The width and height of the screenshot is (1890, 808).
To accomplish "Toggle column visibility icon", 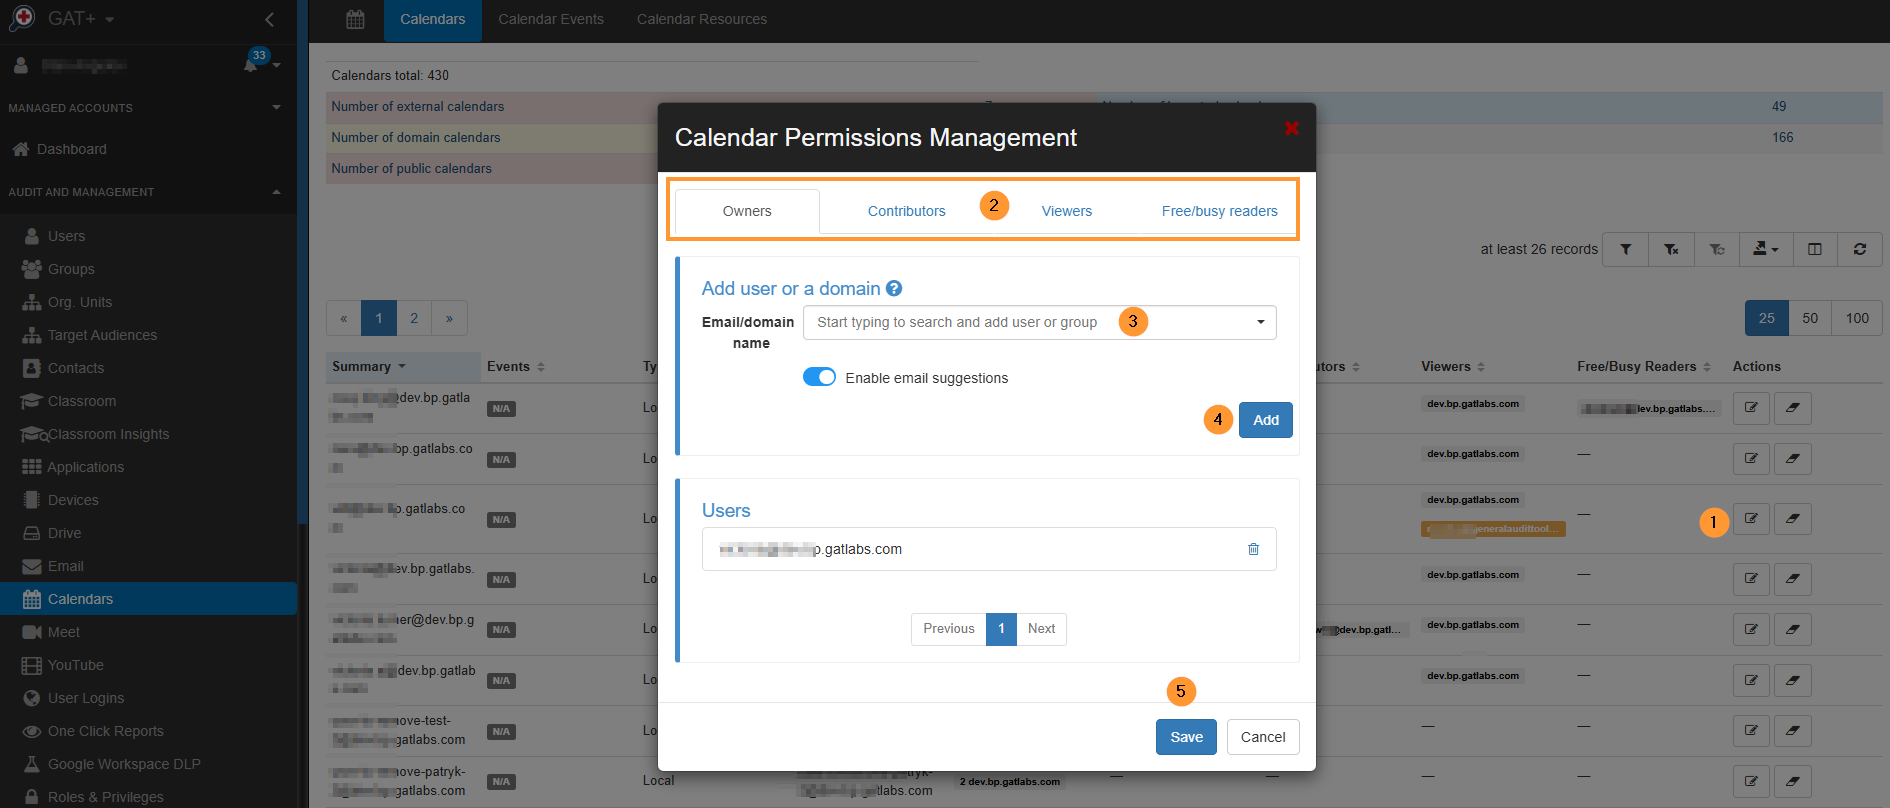I will (1814, 249).
